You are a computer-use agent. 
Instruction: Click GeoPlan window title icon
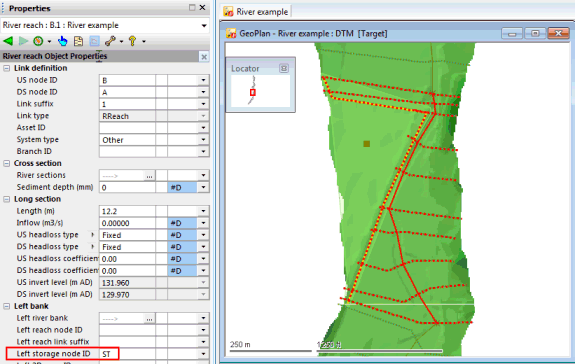231,33
